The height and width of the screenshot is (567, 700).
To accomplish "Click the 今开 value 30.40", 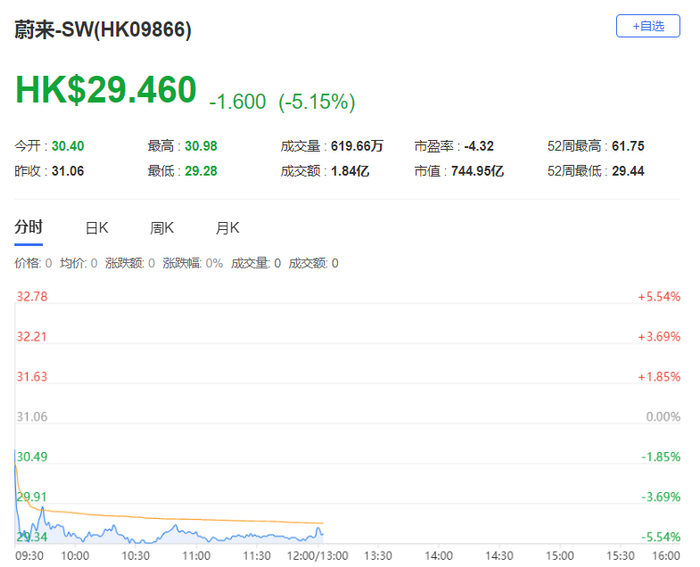I will coord(68,146).
